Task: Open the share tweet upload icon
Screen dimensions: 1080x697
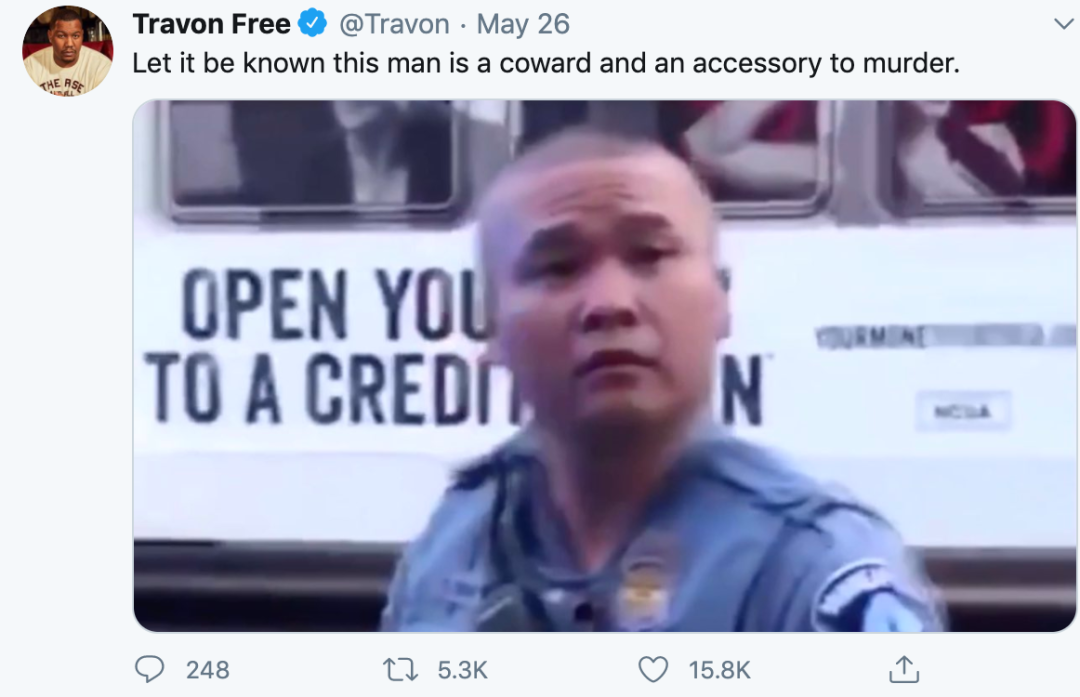Action: (x=904, y=669)
